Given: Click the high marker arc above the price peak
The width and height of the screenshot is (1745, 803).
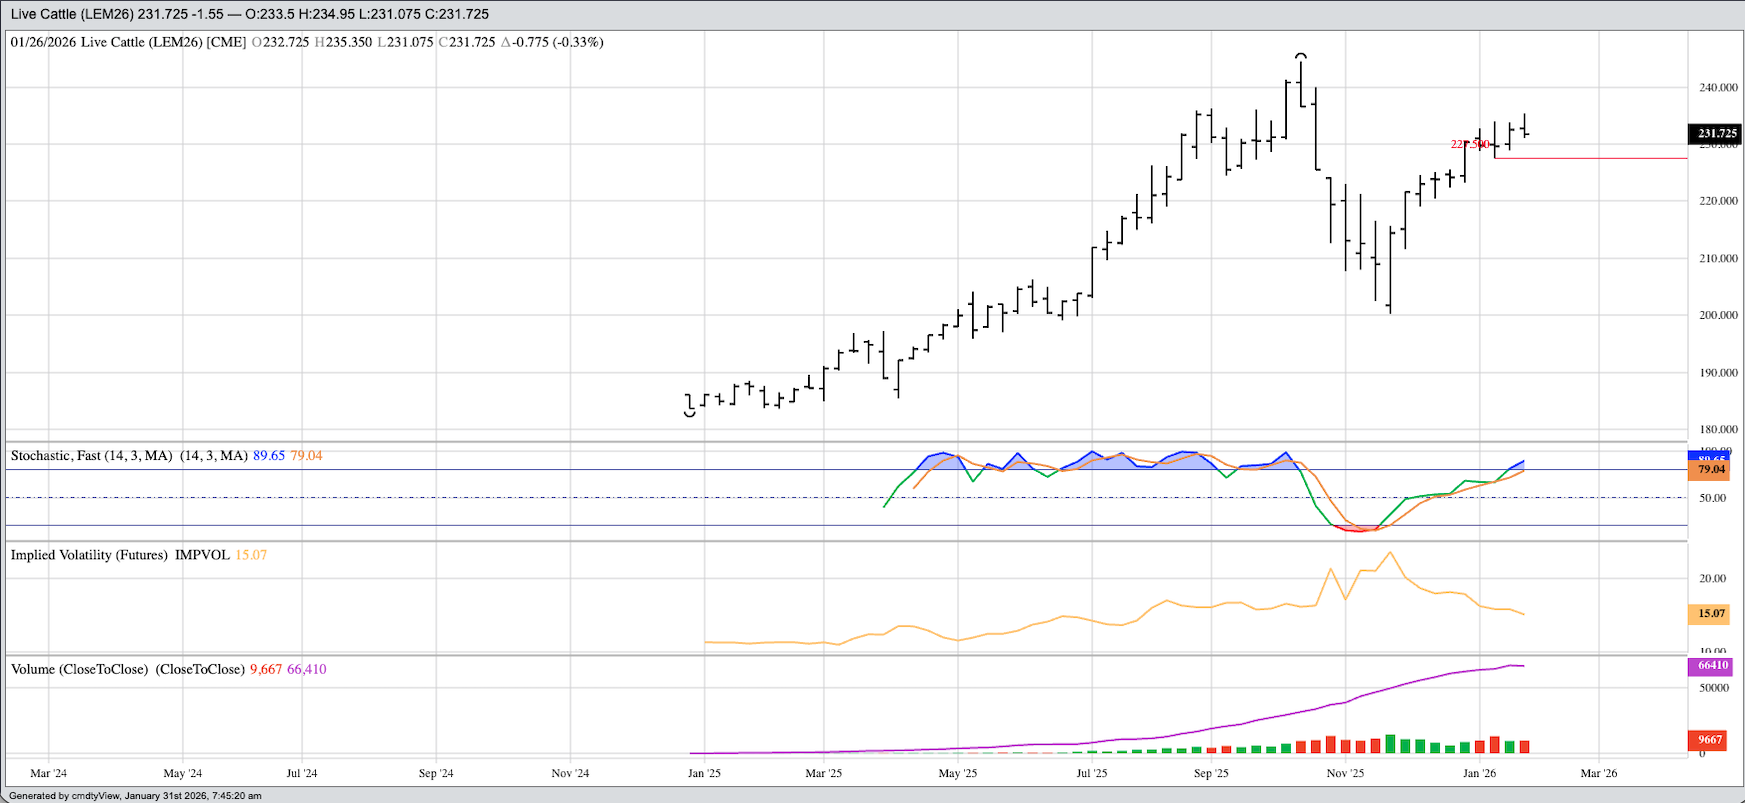Looking at the screenshot, I should coord(1300,55).
